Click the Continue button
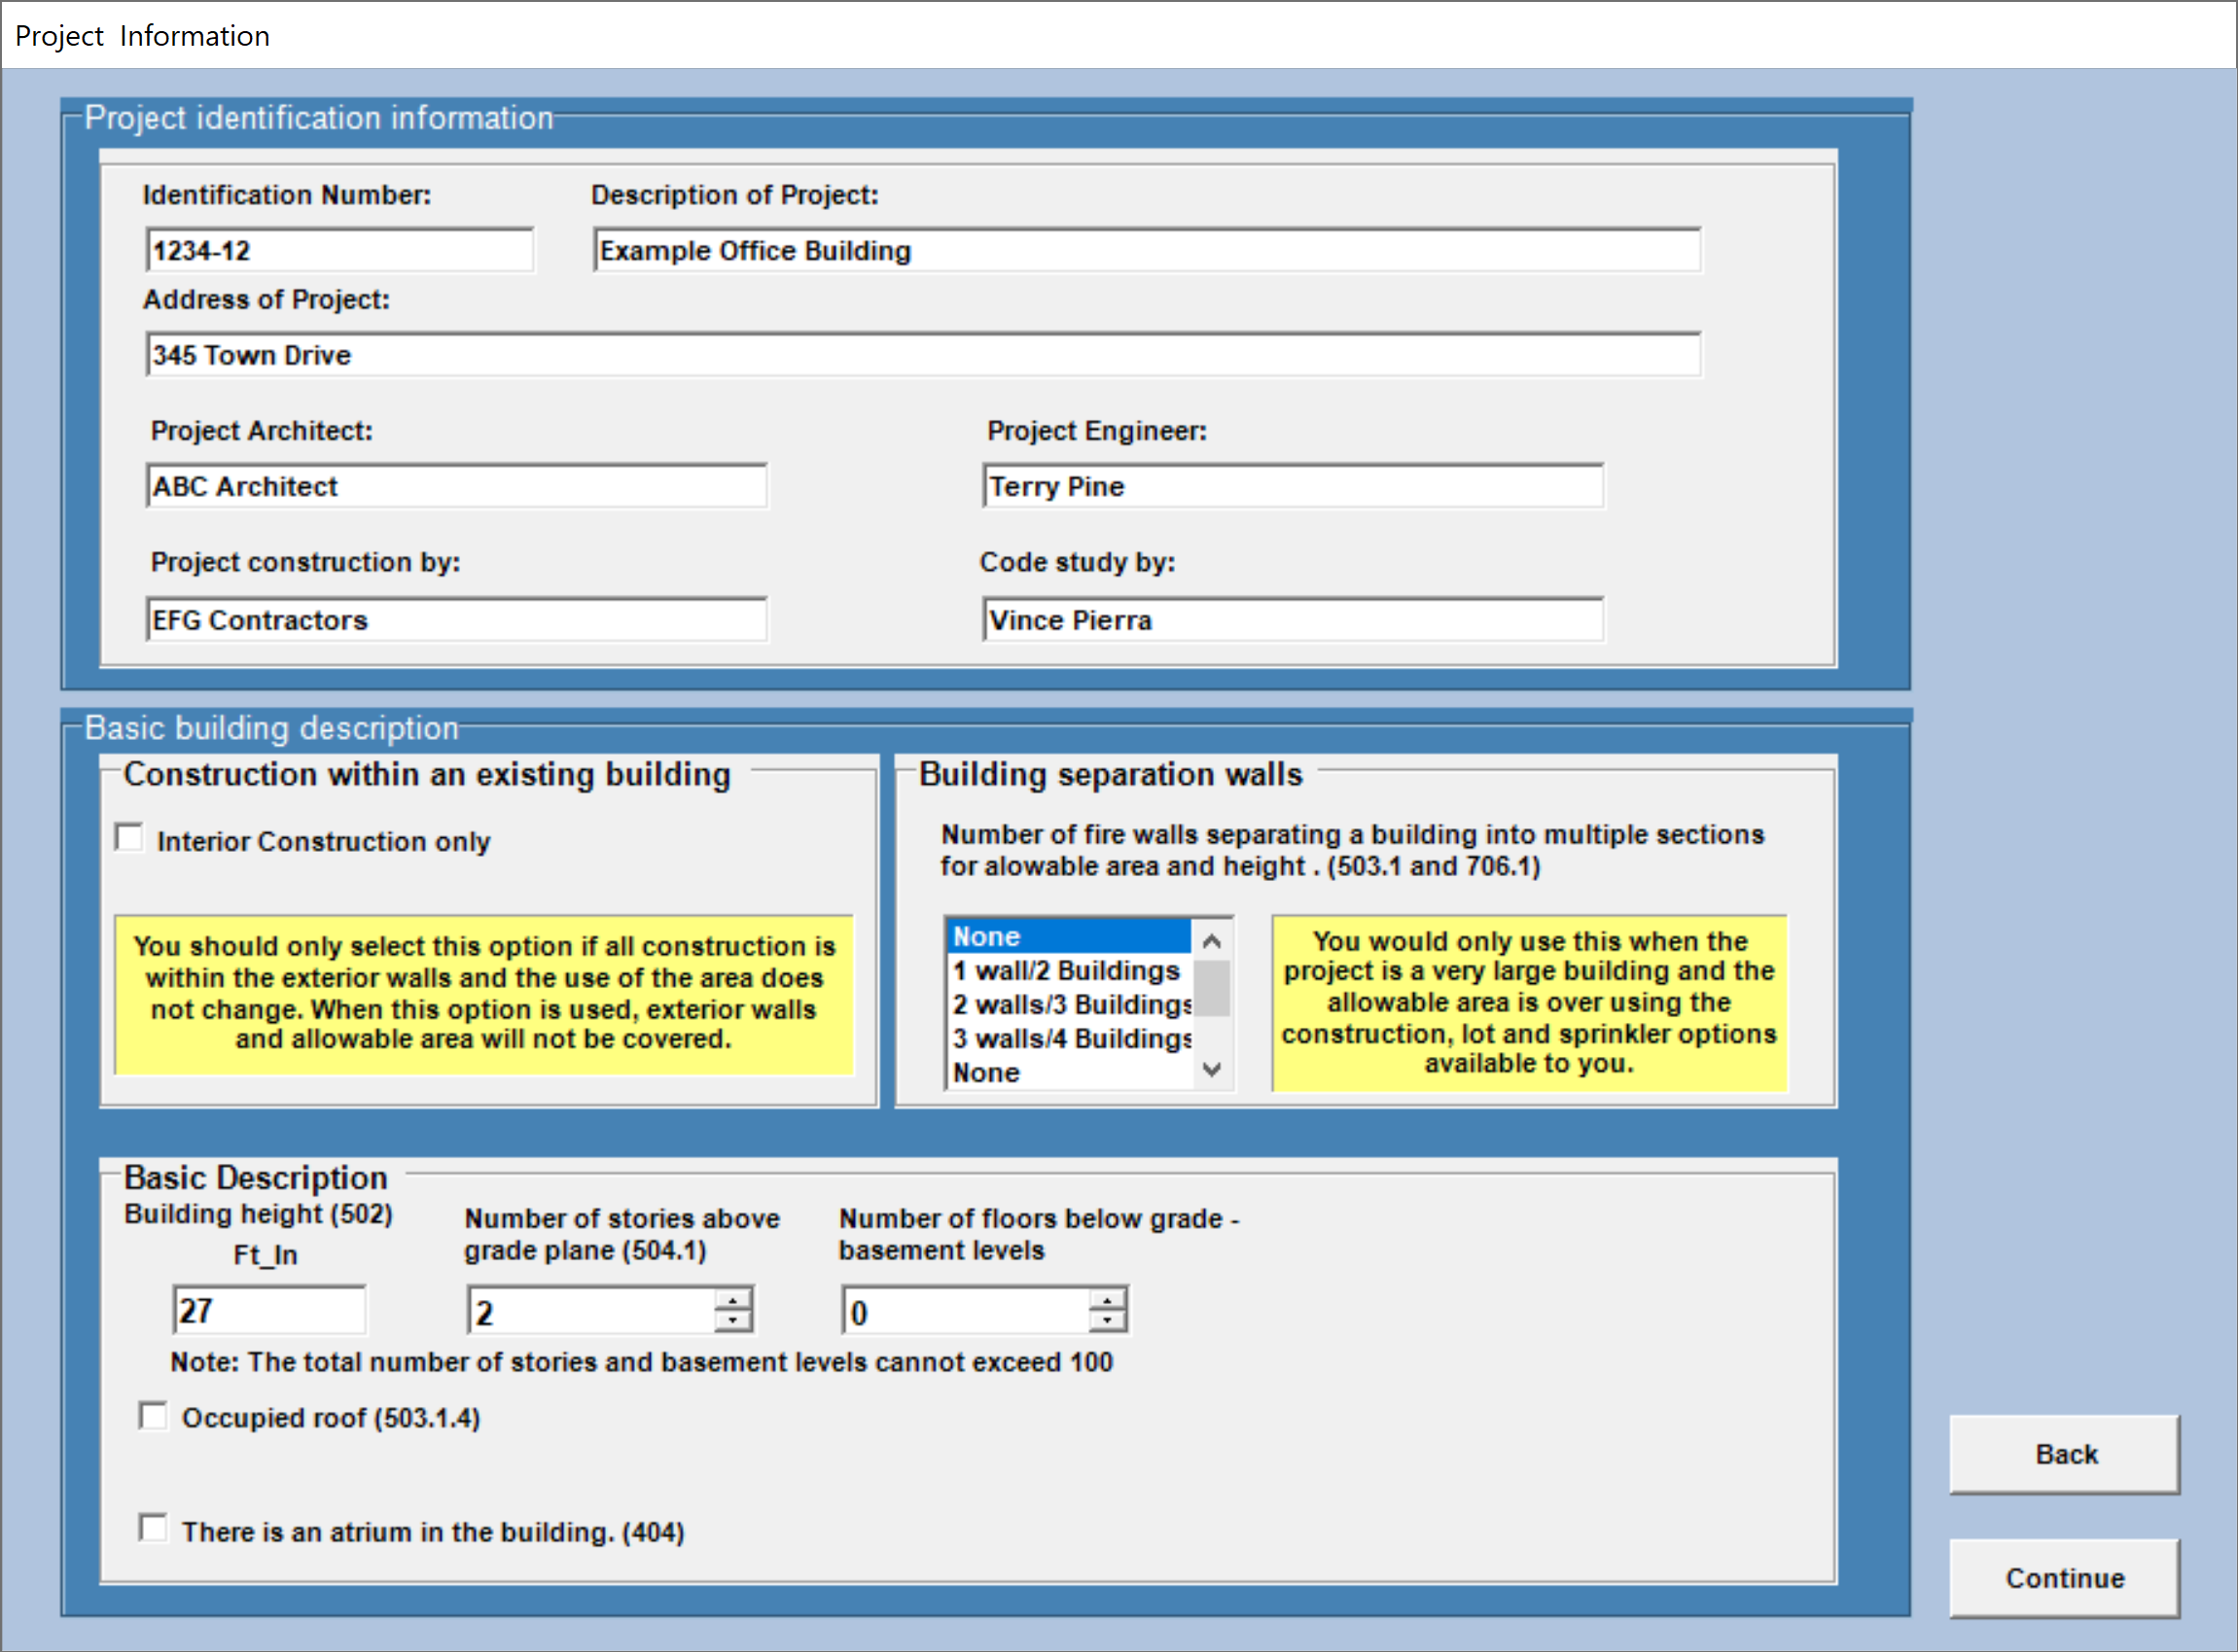The width and height of the screenshot is (2238, 1652). click(x=2064, y=1577)
